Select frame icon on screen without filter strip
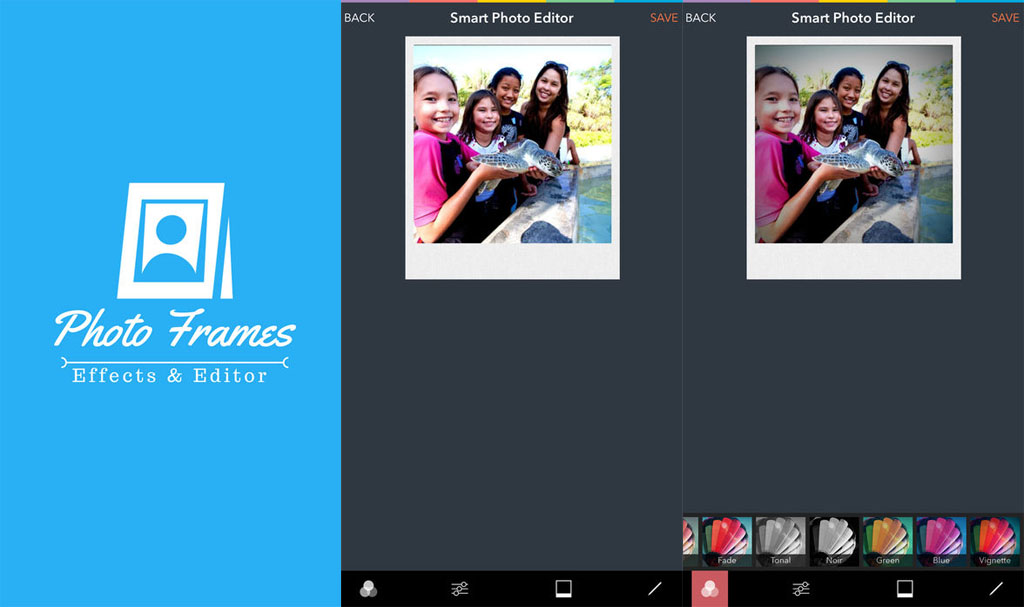The width and height of the screenshot is (1024, 607). click(564, 588)
